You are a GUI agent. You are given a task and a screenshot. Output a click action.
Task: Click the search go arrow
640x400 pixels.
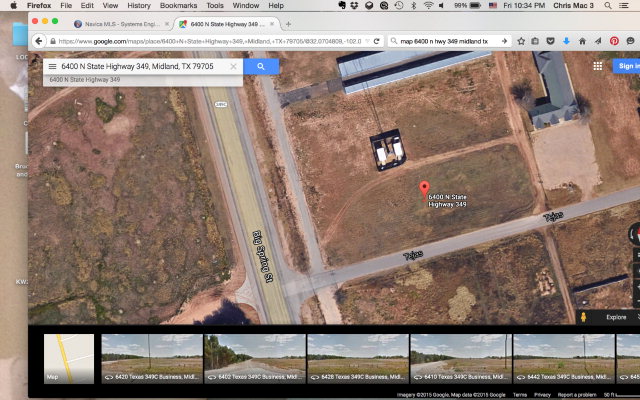pyautogui.click(x=504, y=41)
